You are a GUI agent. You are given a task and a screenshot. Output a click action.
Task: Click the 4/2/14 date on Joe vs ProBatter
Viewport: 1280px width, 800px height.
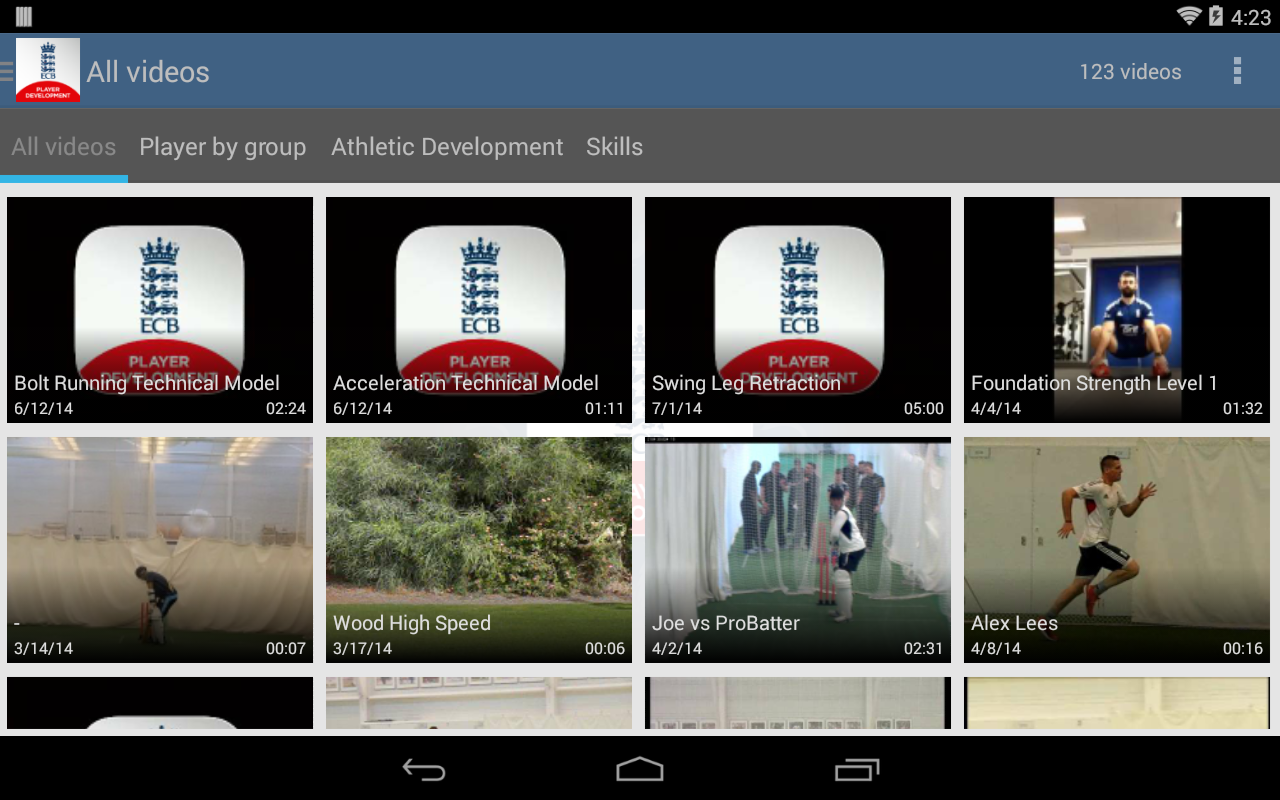pyautogui.click(x=677, y=648)
